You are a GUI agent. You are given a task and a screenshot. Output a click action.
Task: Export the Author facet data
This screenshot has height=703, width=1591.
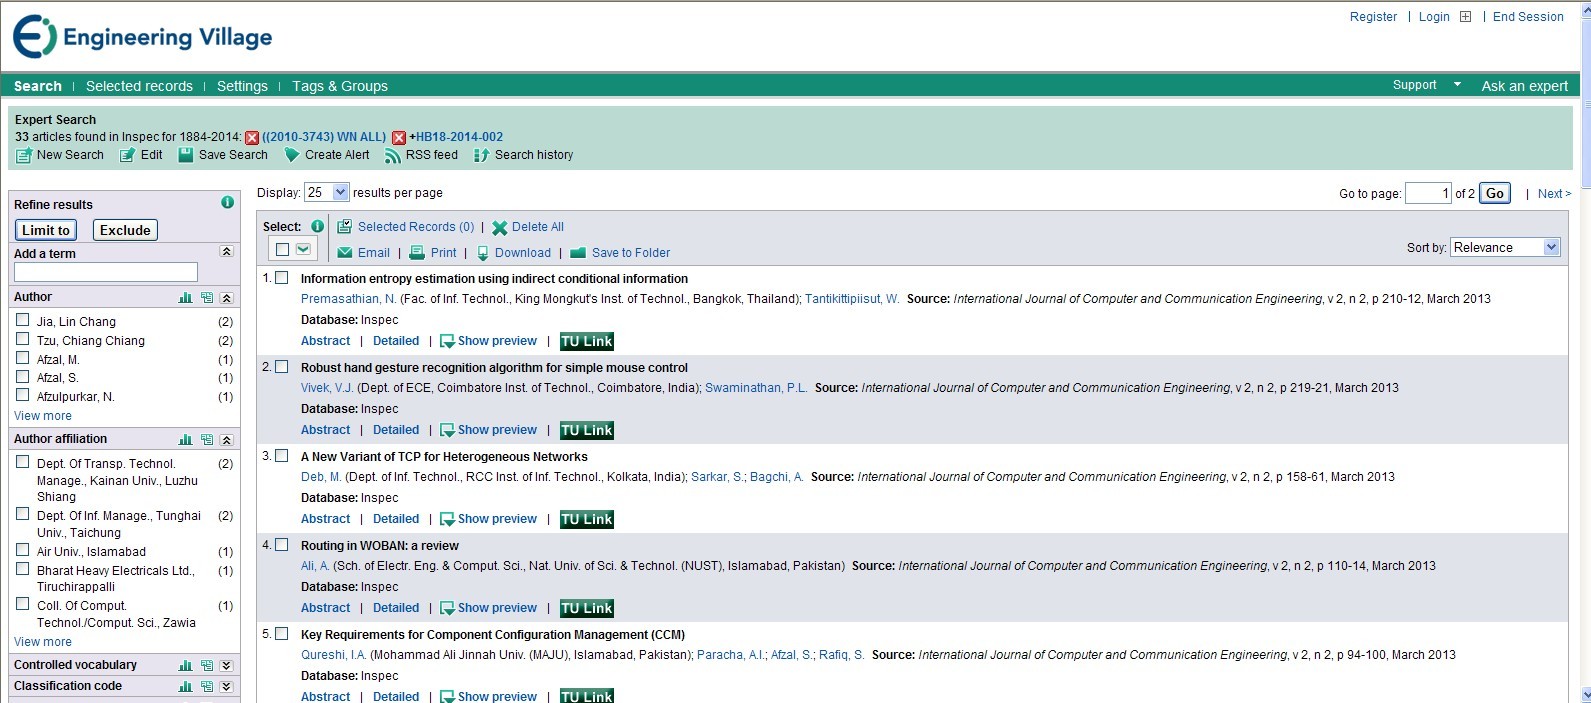pyautogui.click(x=206, y=298)
